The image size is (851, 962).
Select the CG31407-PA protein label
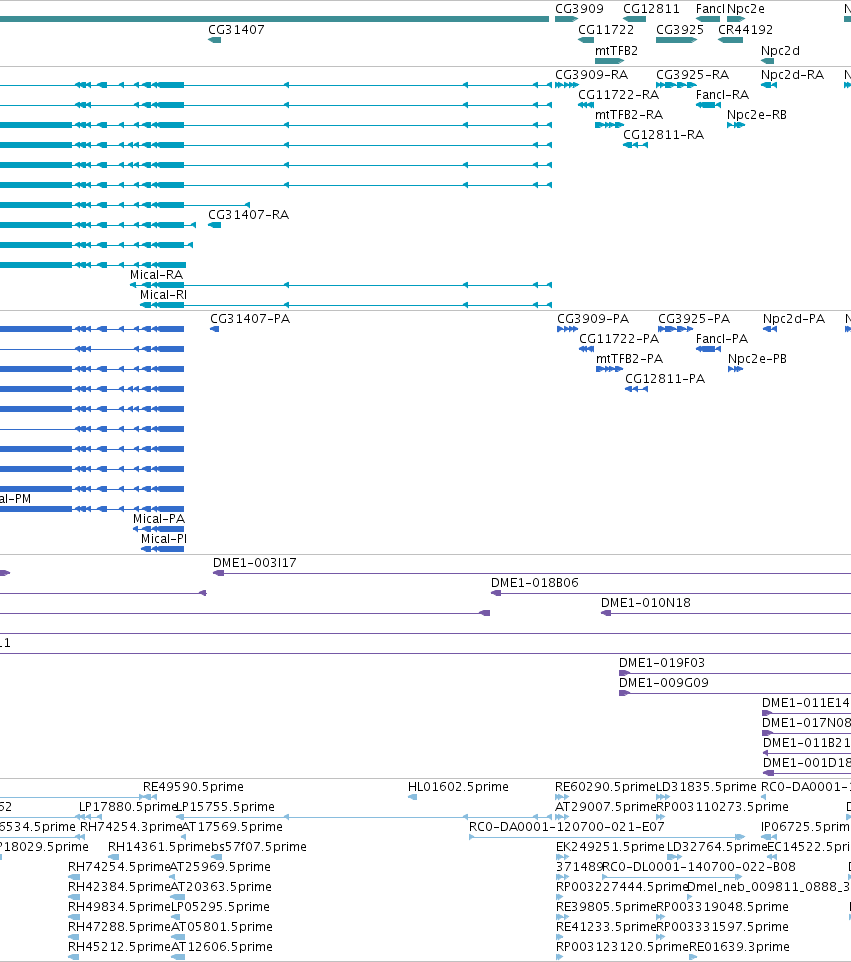(x=250, y=318)
